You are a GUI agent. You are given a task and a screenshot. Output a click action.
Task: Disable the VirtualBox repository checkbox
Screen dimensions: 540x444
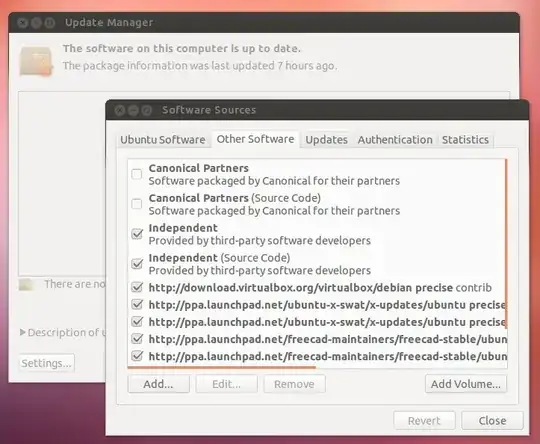click(x=137, y=287)
